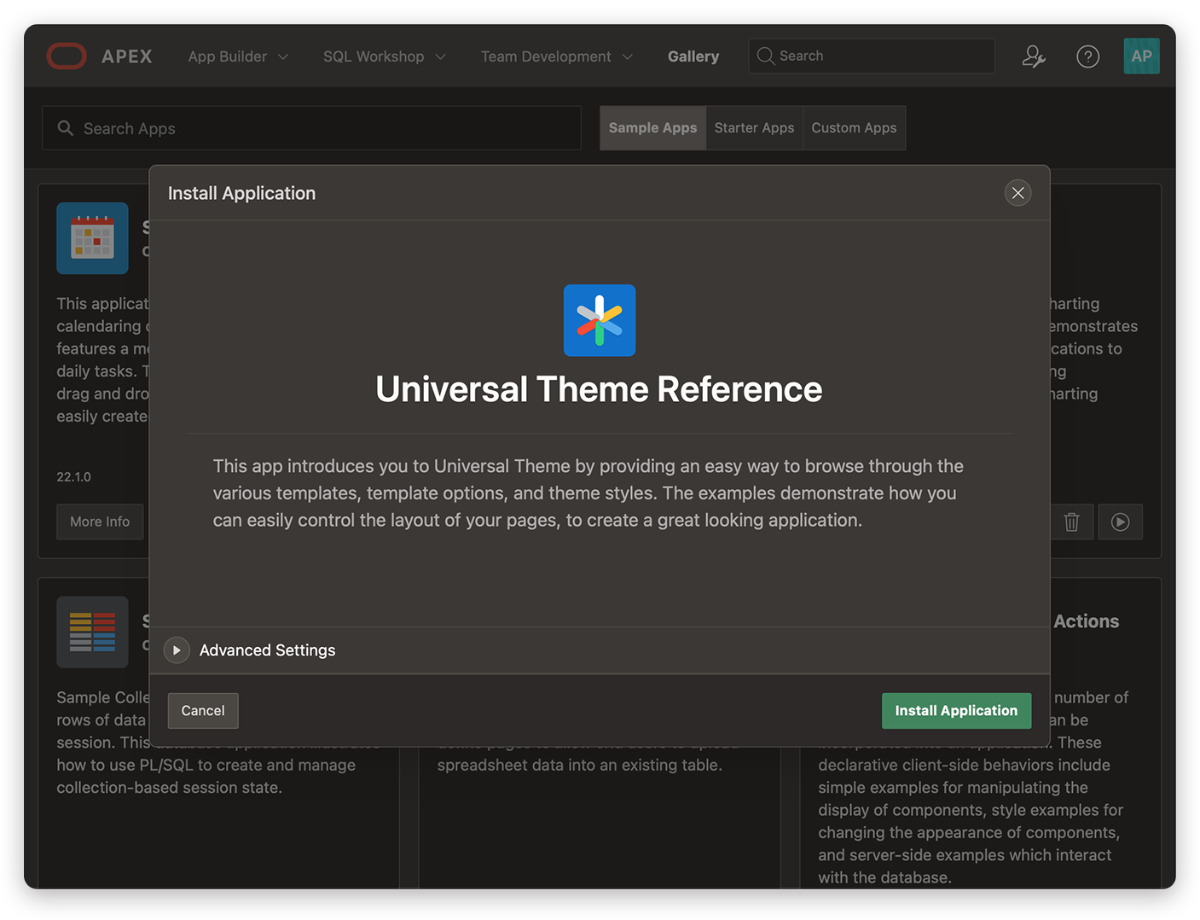
Task: Go to the Gallery menu item
Action: [x=693, y=57]
